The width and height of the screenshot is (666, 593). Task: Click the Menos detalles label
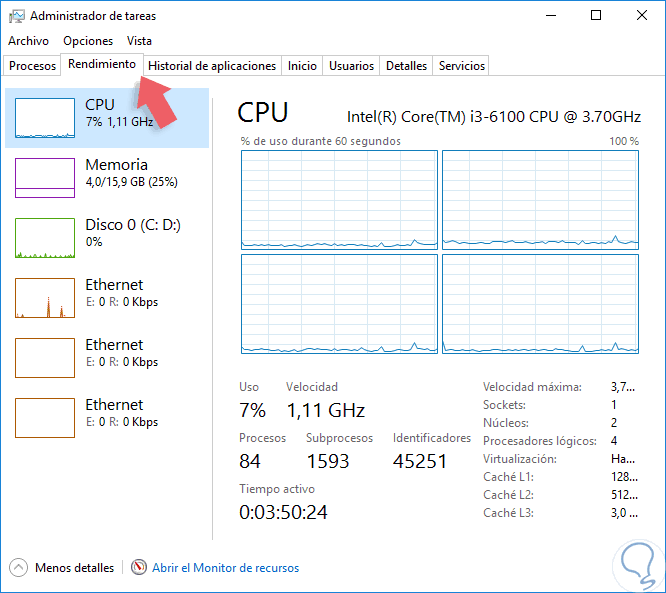click(x=74, y=568)
